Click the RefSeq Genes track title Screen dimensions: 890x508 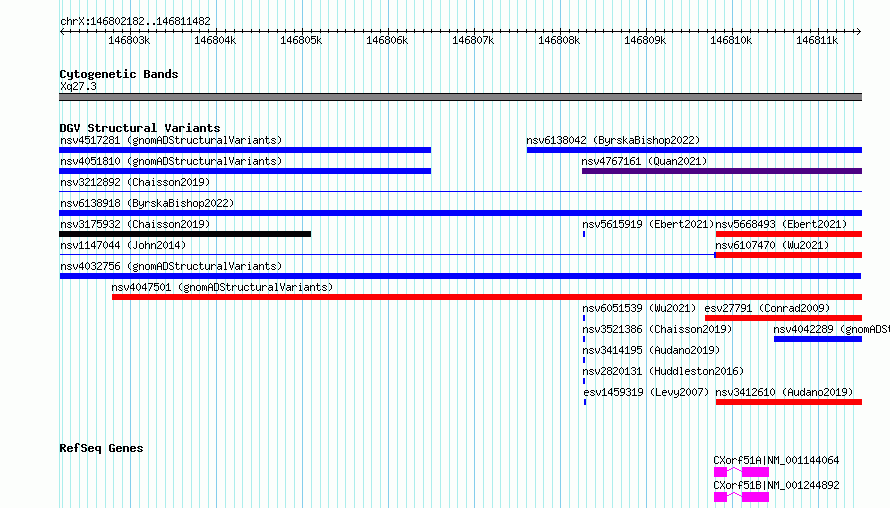101,448
